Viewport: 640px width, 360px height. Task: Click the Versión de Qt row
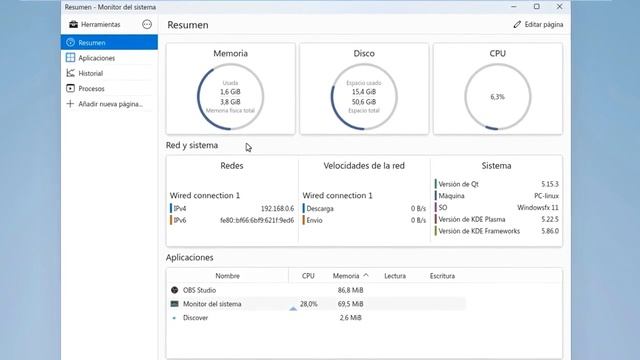click(497, 184)
